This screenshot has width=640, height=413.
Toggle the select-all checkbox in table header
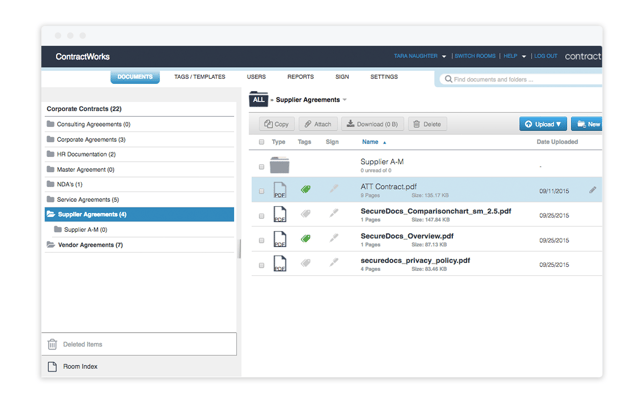(262, 142)
